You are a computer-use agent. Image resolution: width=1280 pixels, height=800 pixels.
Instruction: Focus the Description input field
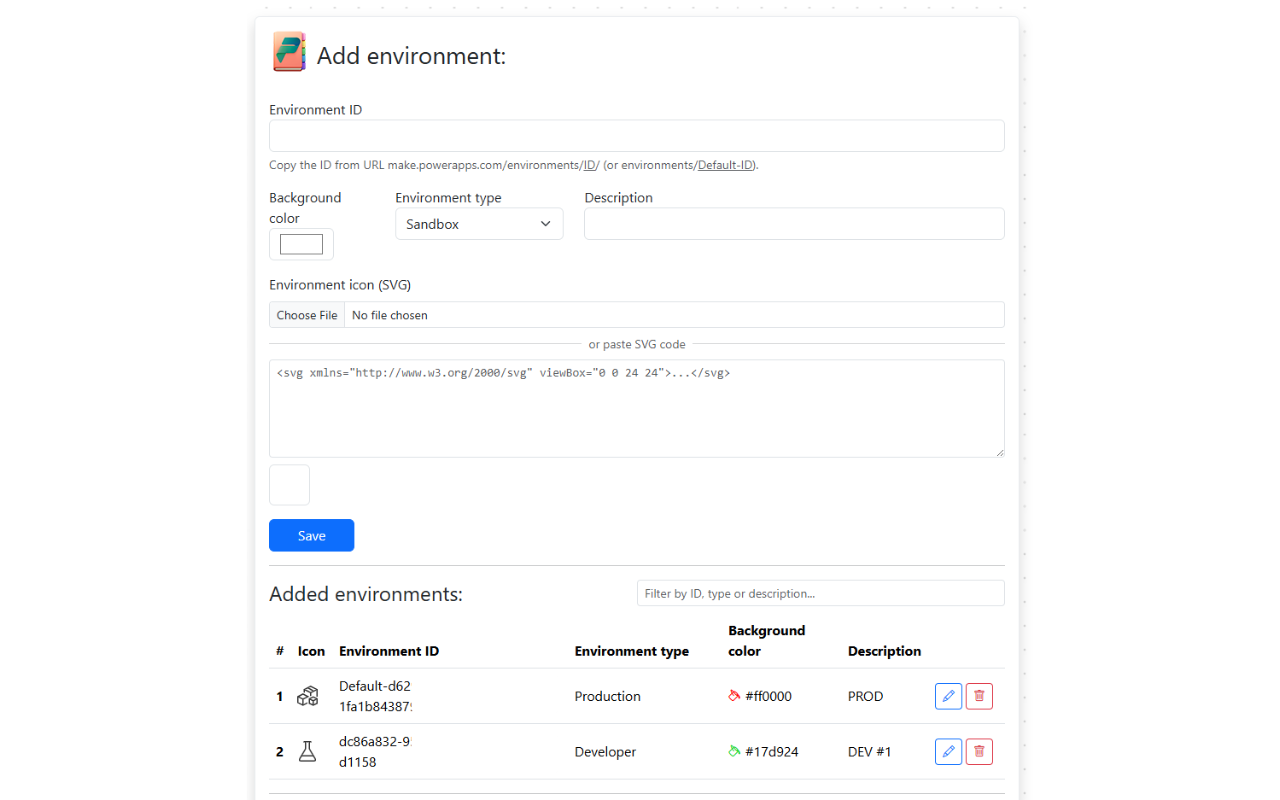794,224
